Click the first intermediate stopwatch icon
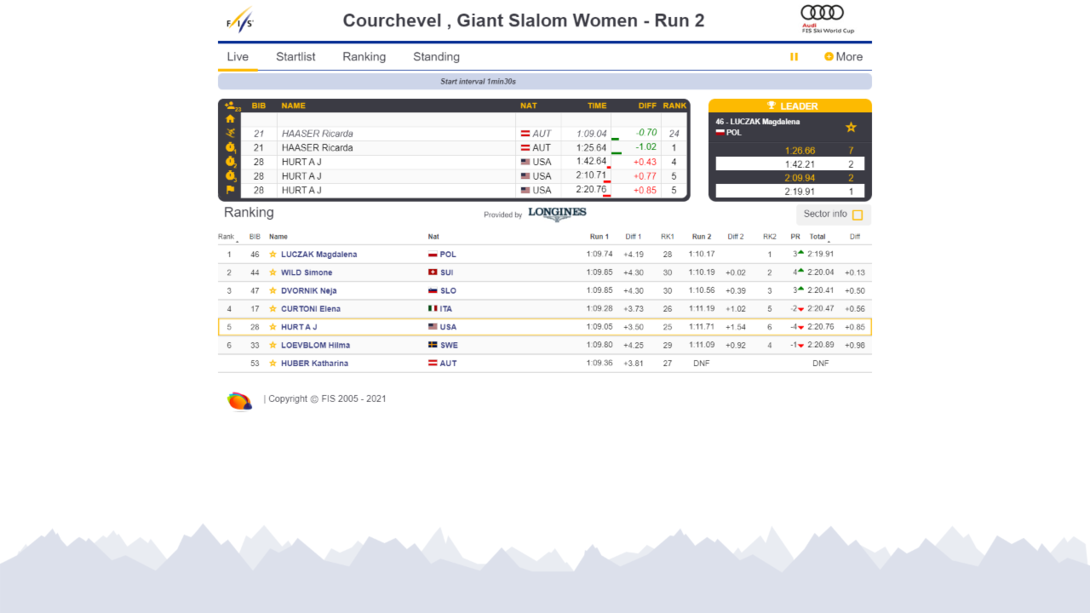The height and width of the screenshot is (613, 1090). coord(230,147)
